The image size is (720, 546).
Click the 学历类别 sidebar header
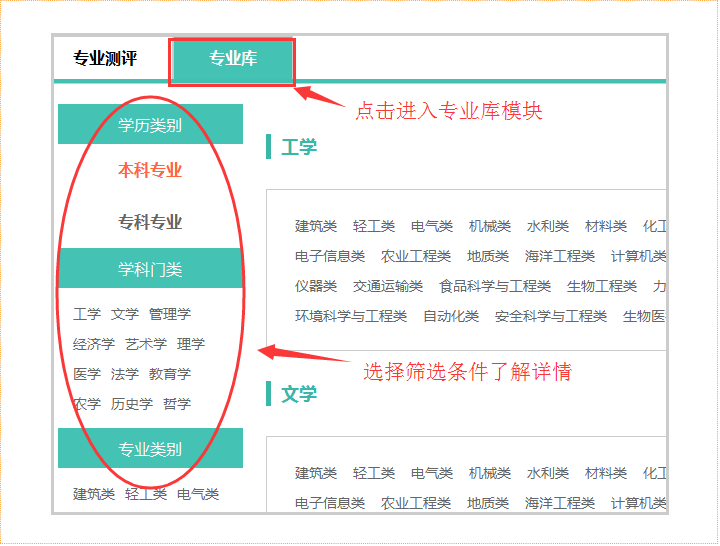[150, 125]
